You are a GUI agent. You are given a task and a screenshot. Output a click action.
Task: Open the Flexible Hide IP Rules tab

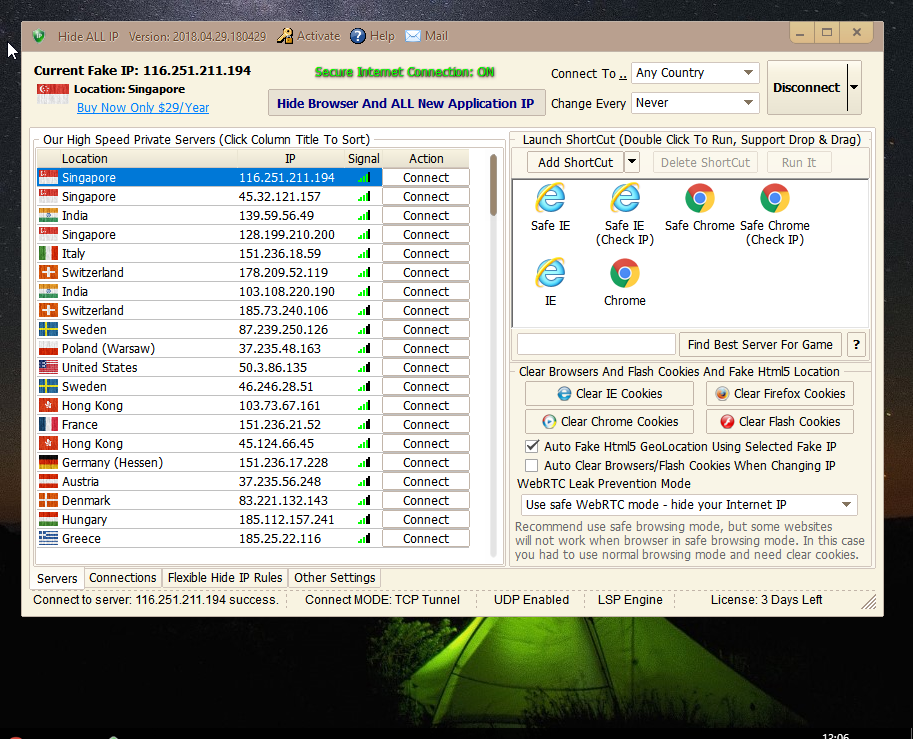225,578
